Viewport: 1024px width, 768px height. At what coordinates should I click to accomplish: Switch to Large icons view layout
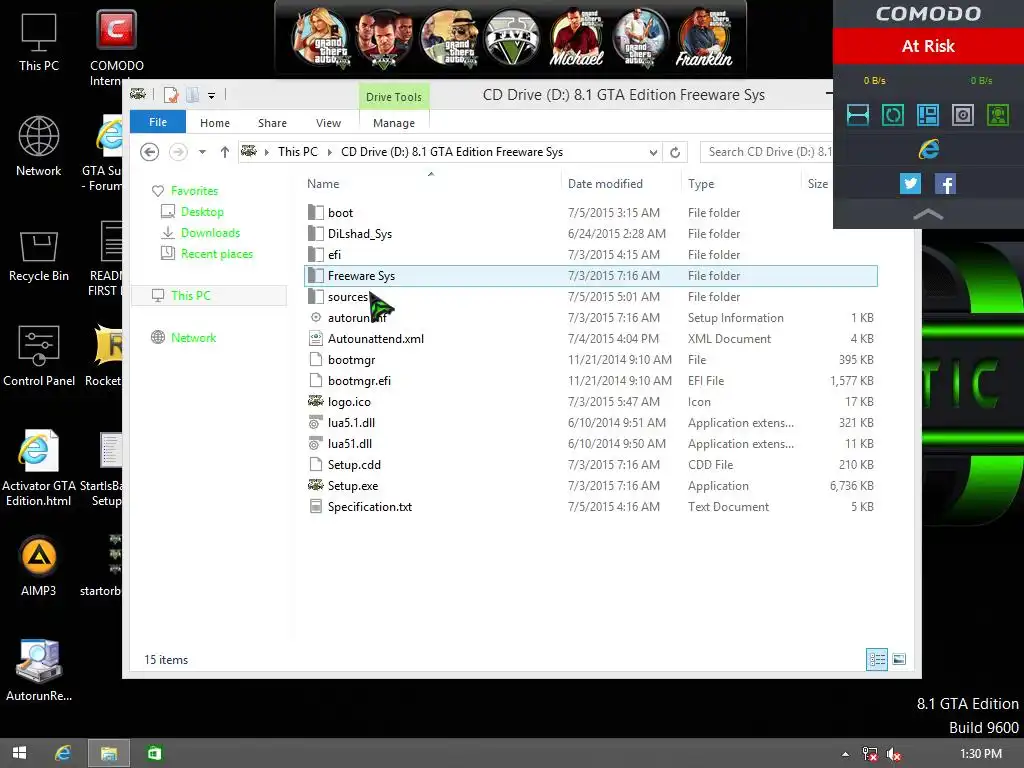click(899, 660)
